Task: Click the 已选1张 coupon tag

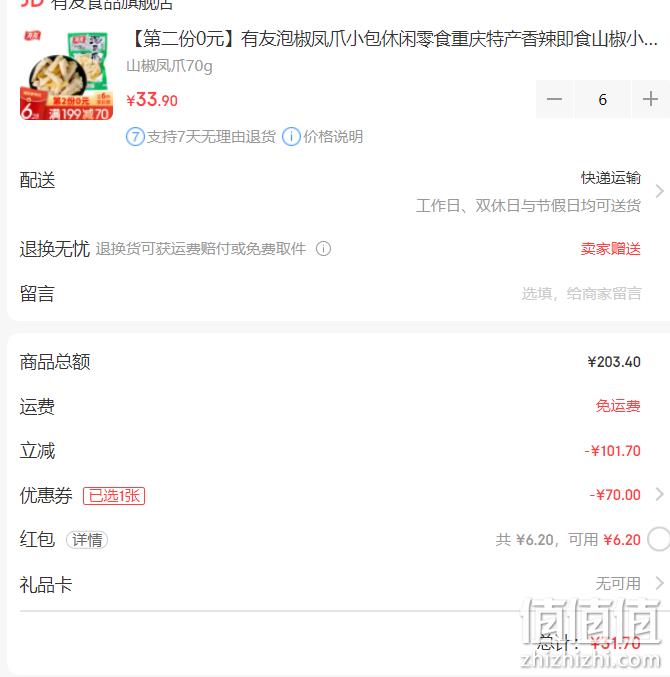Action: tap(114, 496)
